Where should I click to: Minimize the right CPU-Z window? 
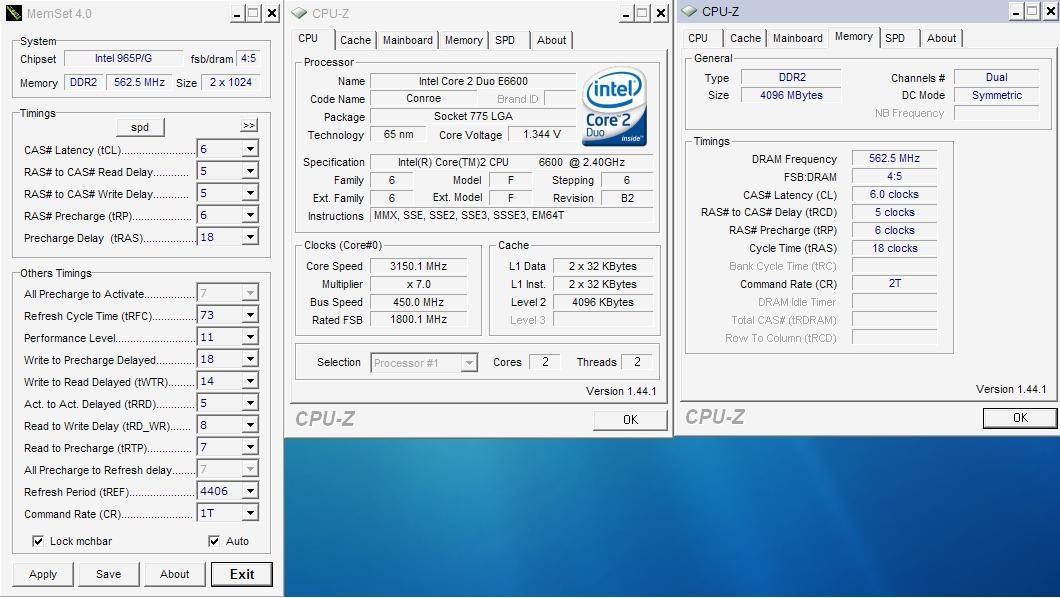(x=1016, y=11)
